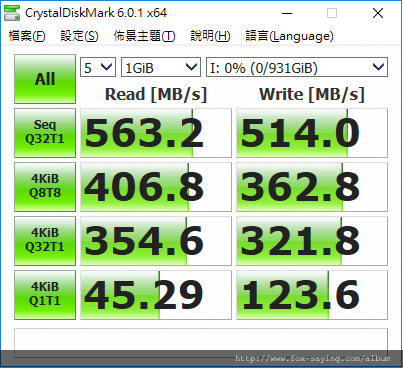Select the 4KiB Q32T1 write result 321.8
Viewport: 403px width, 368px height.
point(312,241)
